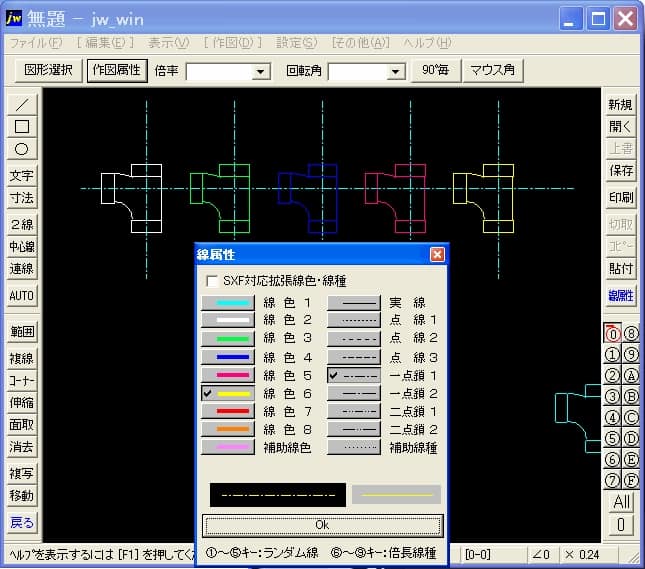
Task: Click 貼付 to paste
Action: coord(620,269)
